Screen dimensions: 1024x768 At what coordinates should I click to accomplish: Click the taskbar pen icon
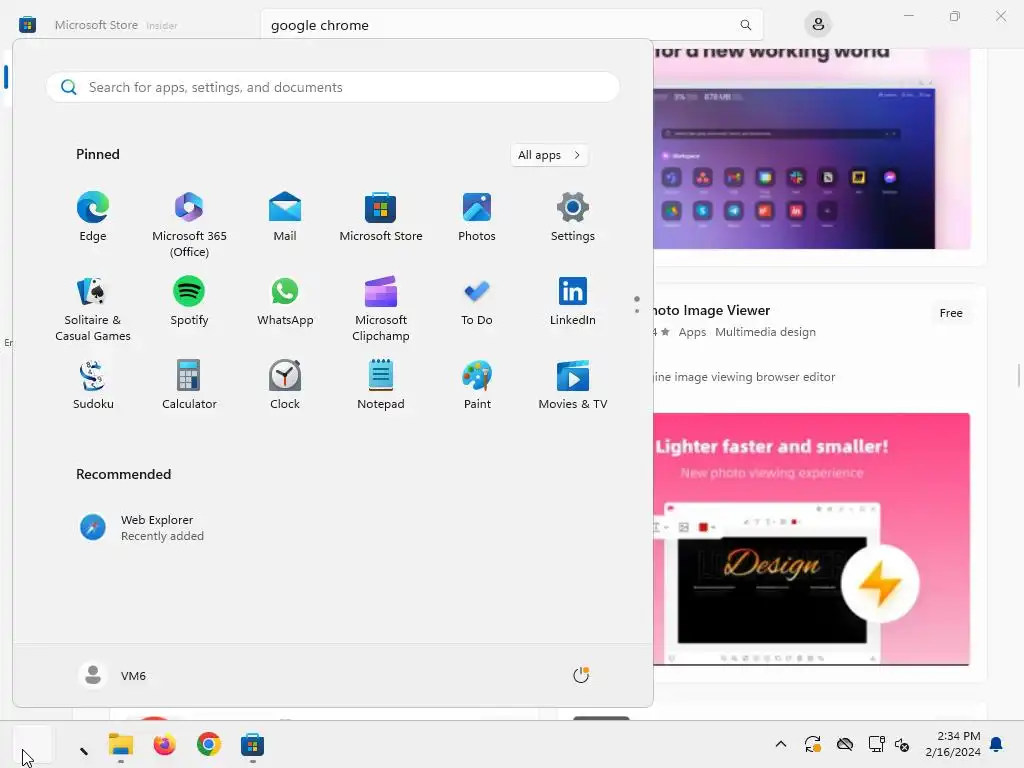pyautogui.click(x=84, y=750)
